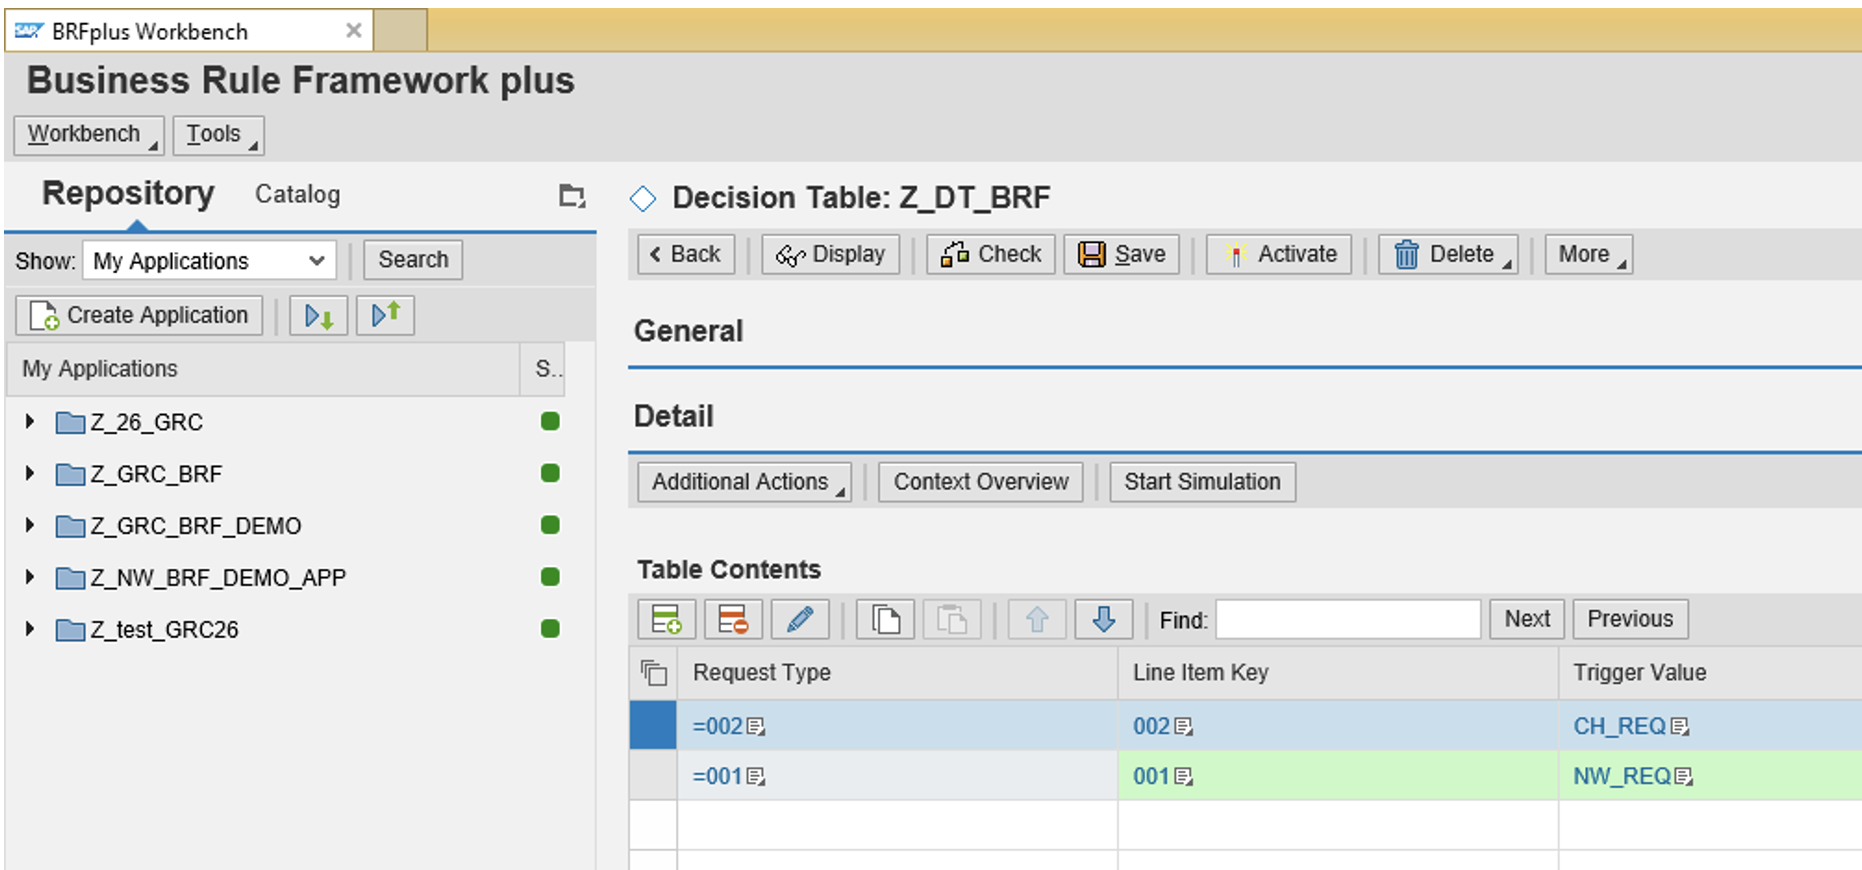Click the remove row icon
The height and width of the screenshot is (870, 1862).
pyautogui.click(x=733, y=619)
